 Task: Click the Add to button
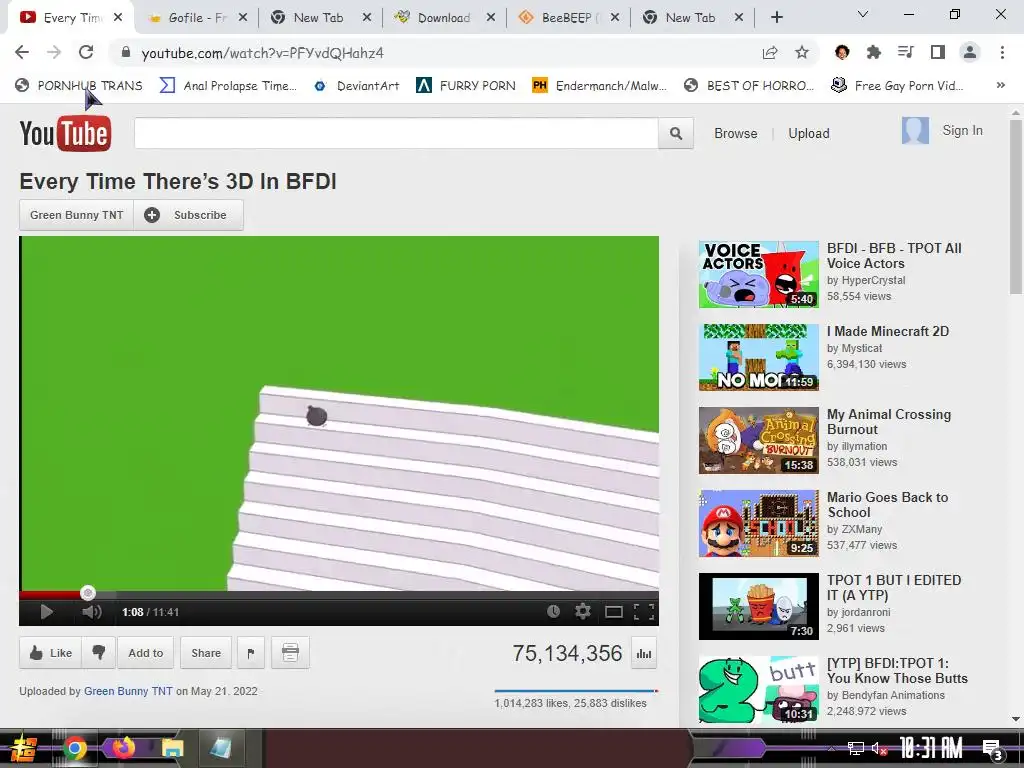(146, 652)
